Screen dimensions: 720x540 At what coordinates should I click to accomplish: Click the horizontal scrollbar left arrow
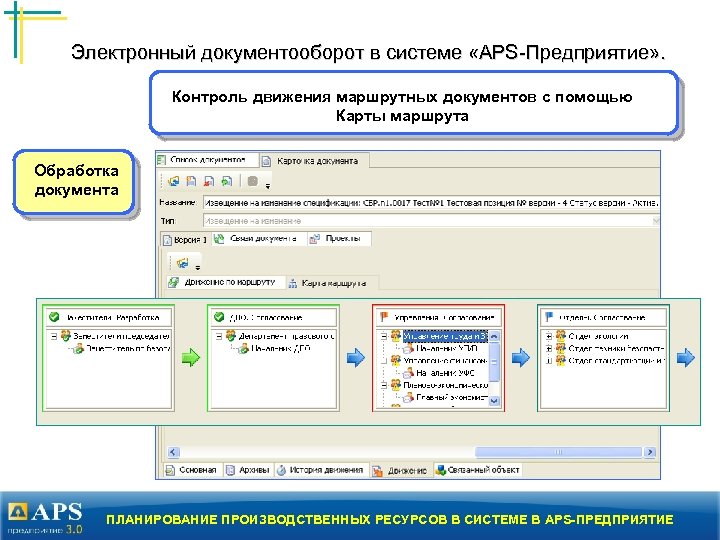173,452
